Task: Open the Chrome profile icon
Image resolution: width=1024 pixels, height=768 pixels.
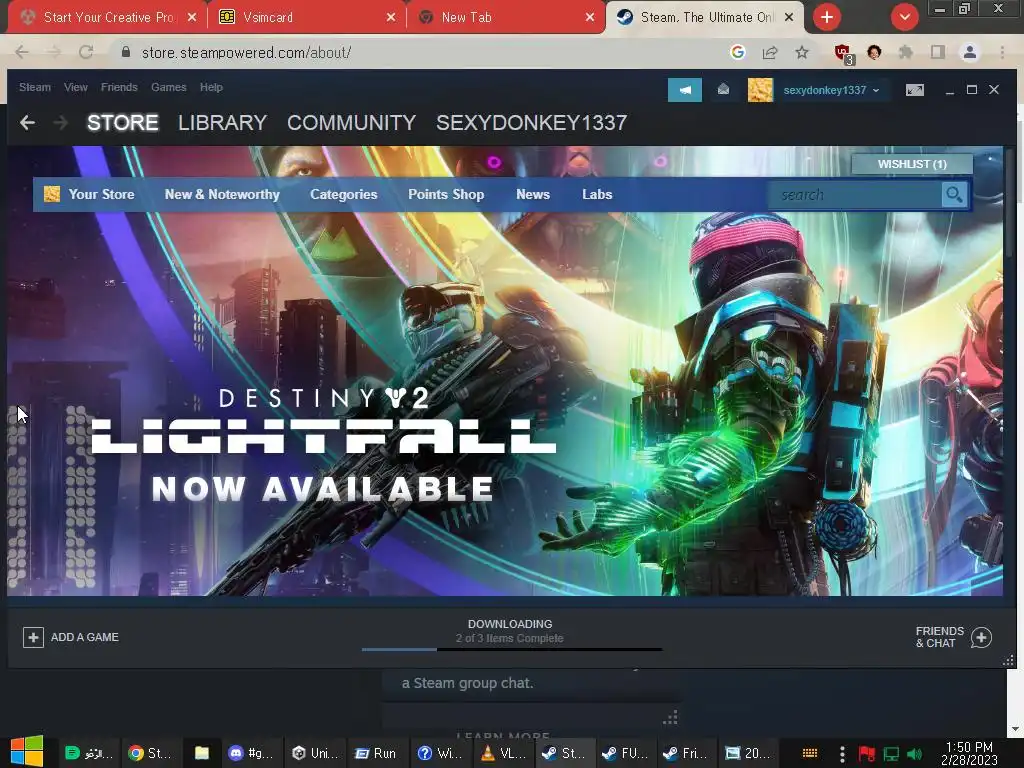Action: point(970,52)
